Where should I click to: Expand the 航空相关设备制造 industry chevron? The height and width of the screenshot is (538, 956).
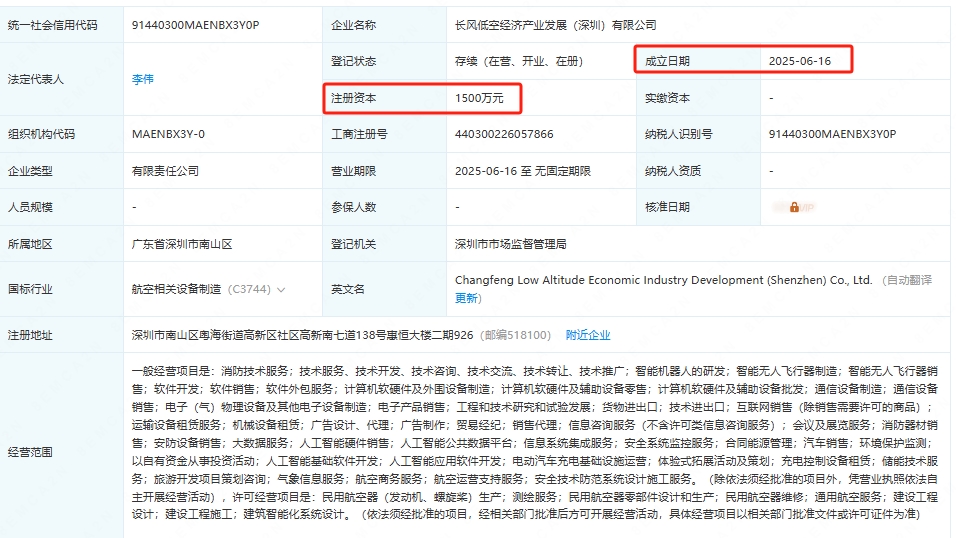click(x=281, y=290)
